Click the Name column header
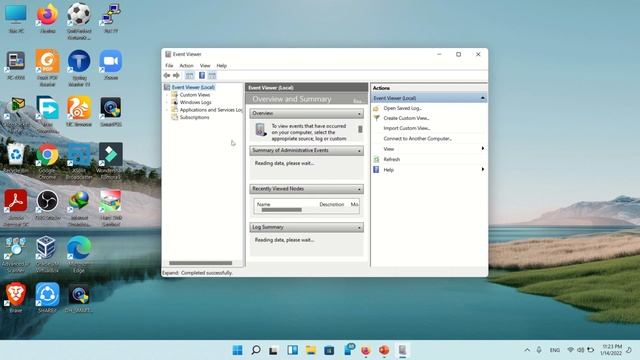The image size is (640, 360). (264, 204)
